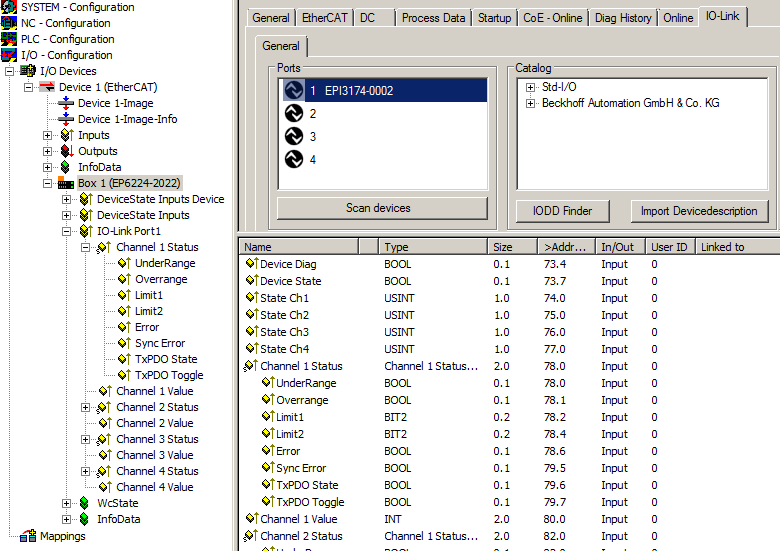Click the IO-Link port 3 icon
Screen dimensions: 780x551
(294, 136)
